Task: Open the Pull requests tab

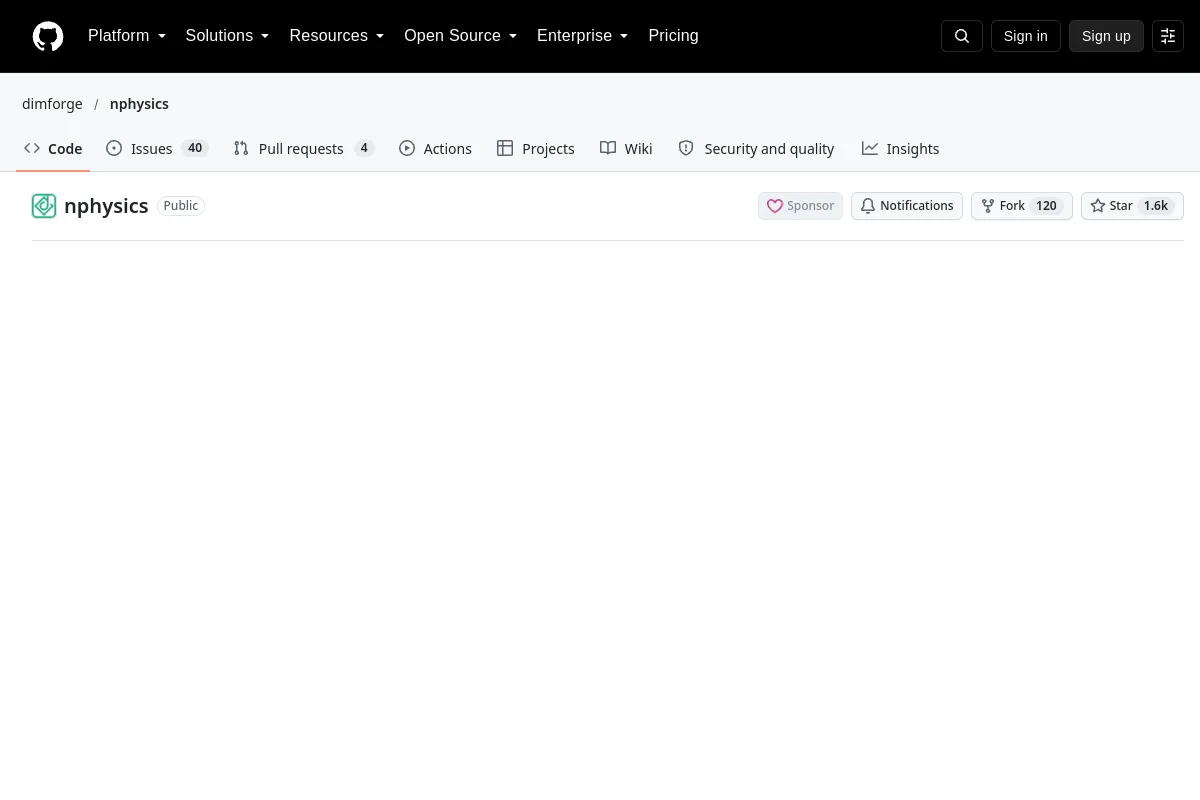Action: [x=304, y=148]
